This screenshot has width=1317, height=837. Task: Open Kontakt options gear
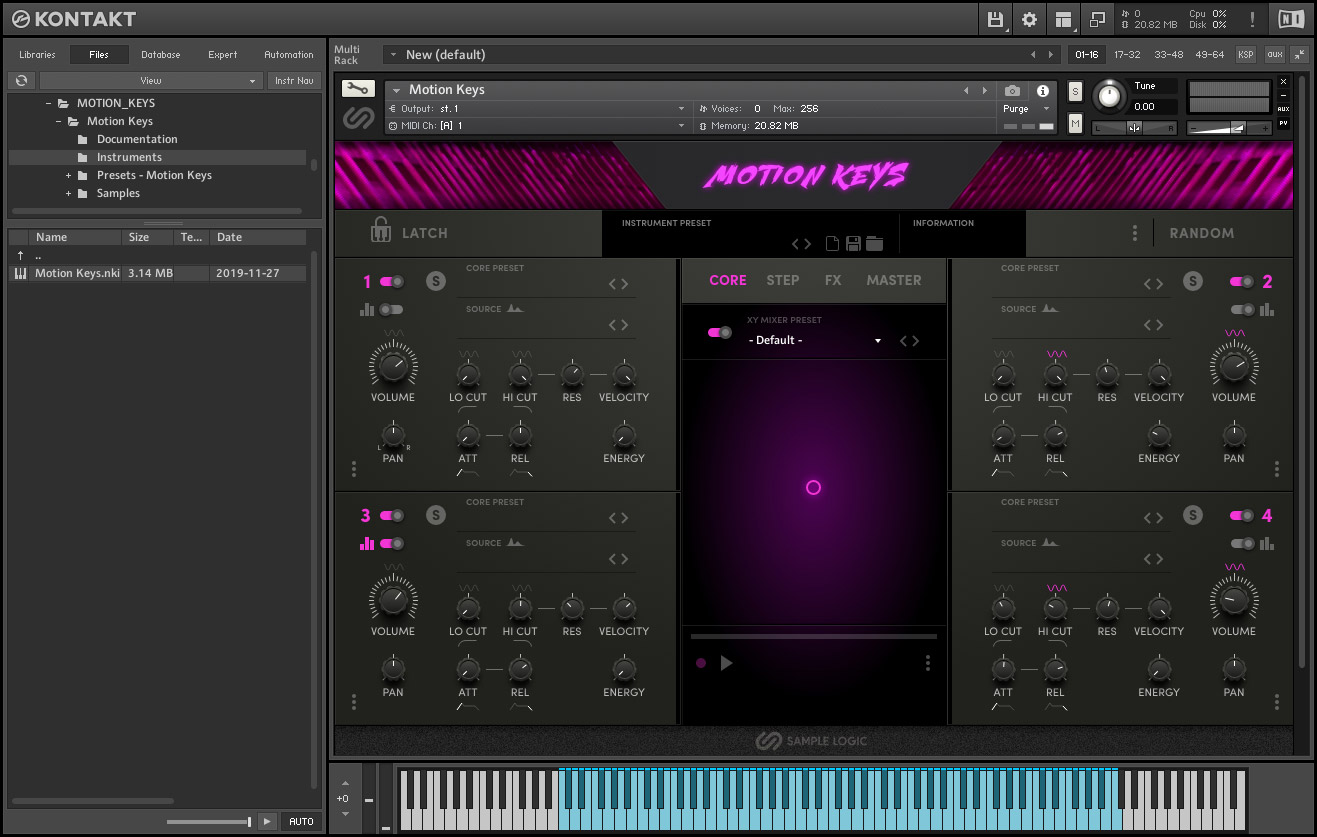click(x=1029, y=19)
